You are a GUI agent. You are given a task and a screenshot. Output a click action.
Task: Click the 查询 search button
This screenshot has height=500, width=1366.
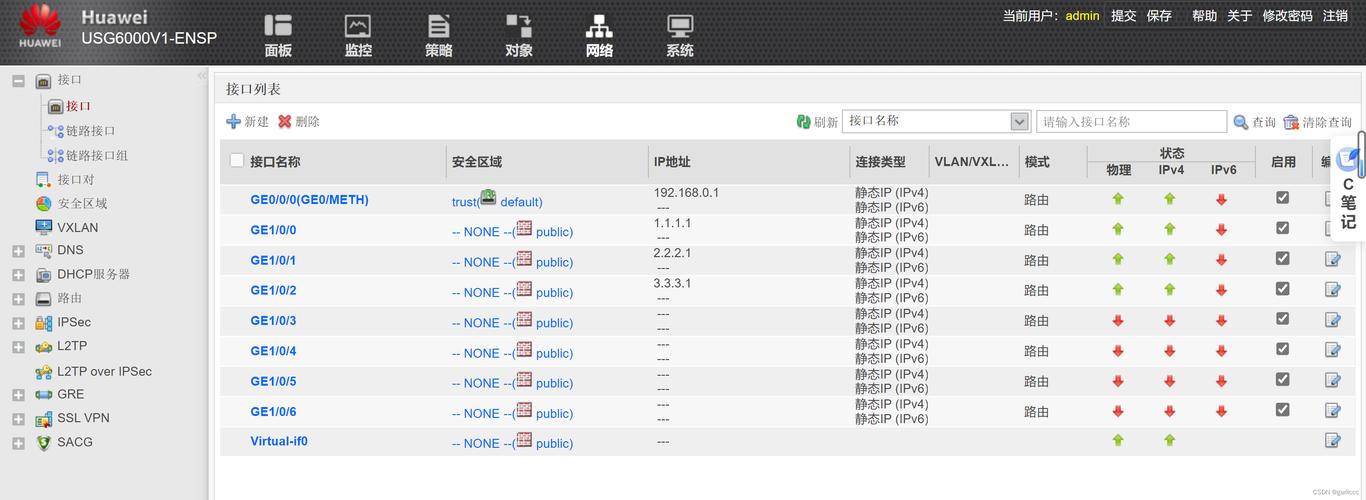[1254, 122]
